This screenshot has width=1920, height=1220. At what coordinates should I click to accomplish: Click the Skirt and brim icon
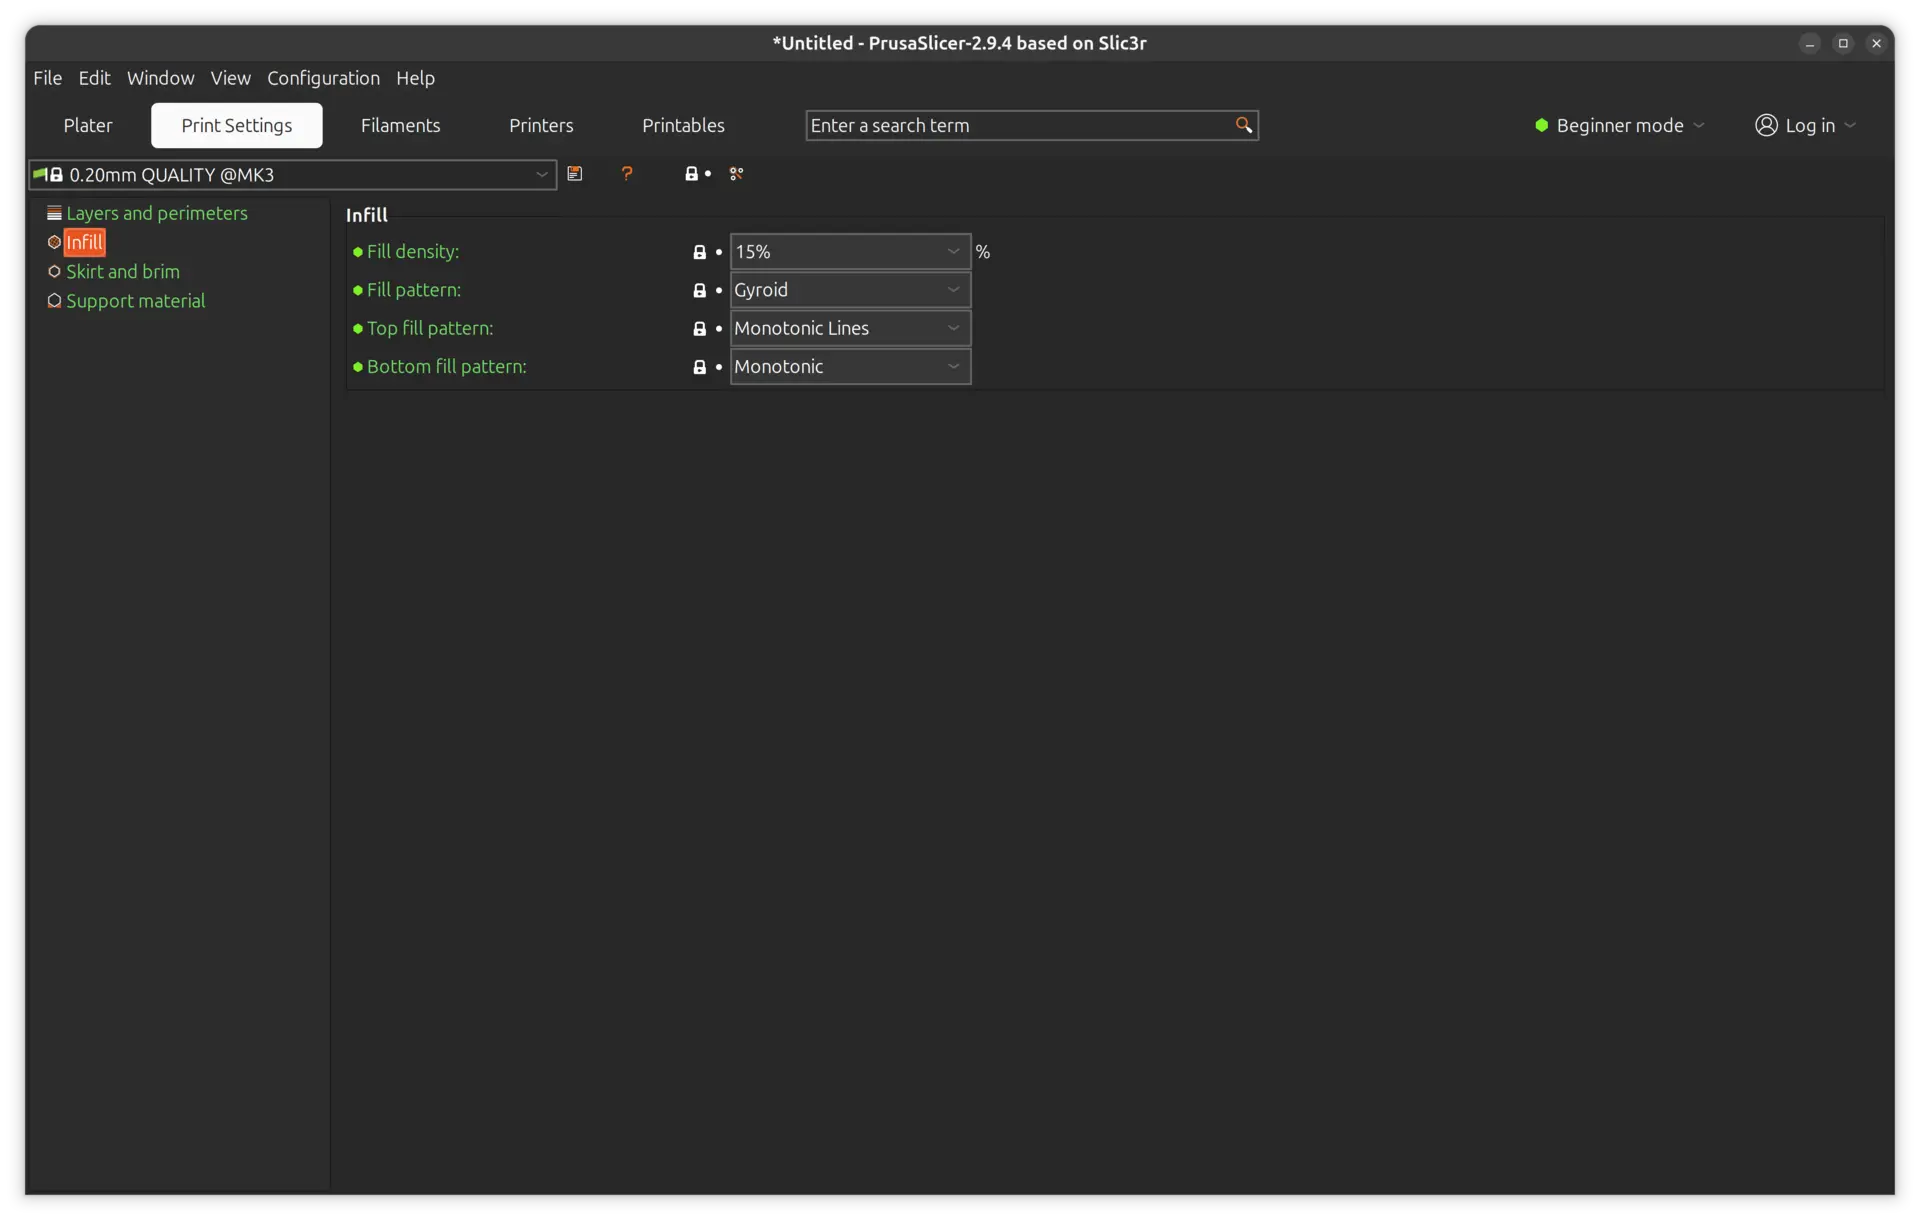pos(53,271)
